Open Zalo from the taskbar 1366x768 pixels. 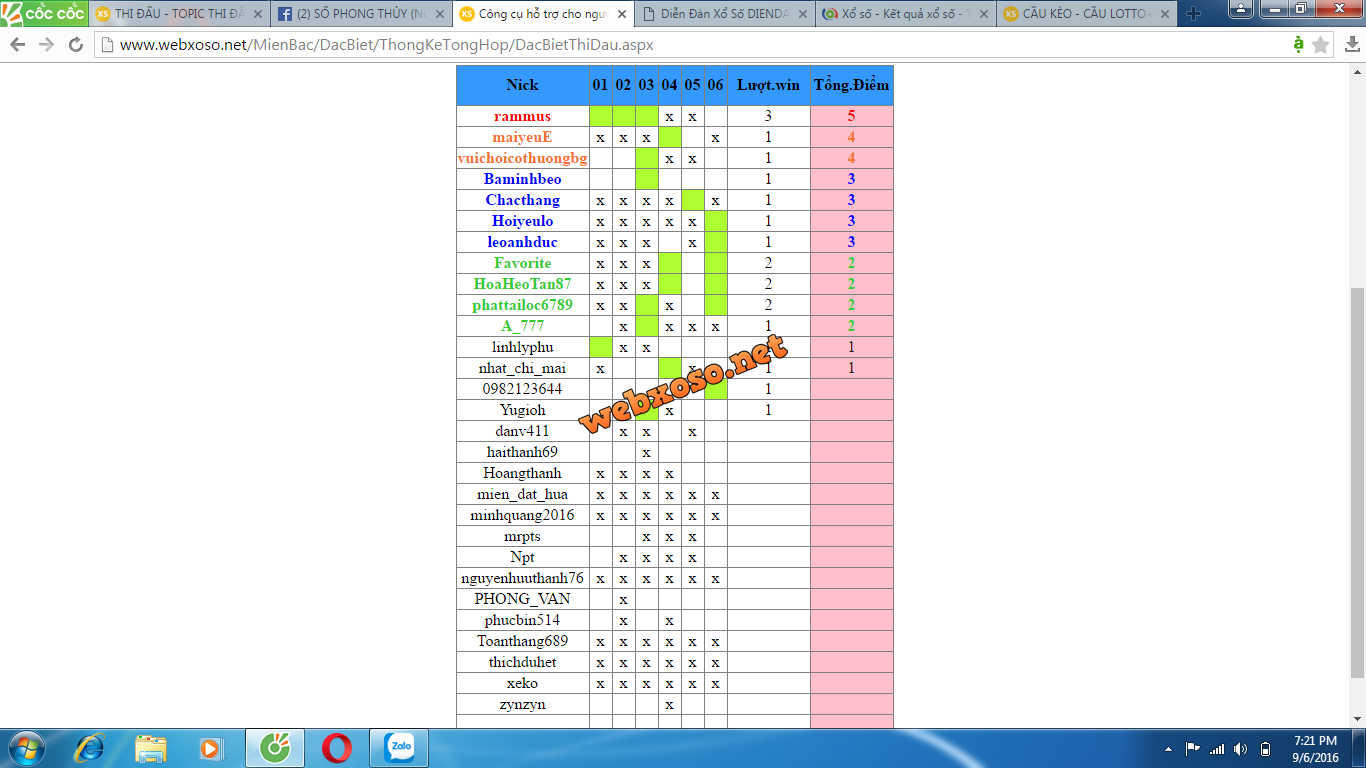(400, 747)
